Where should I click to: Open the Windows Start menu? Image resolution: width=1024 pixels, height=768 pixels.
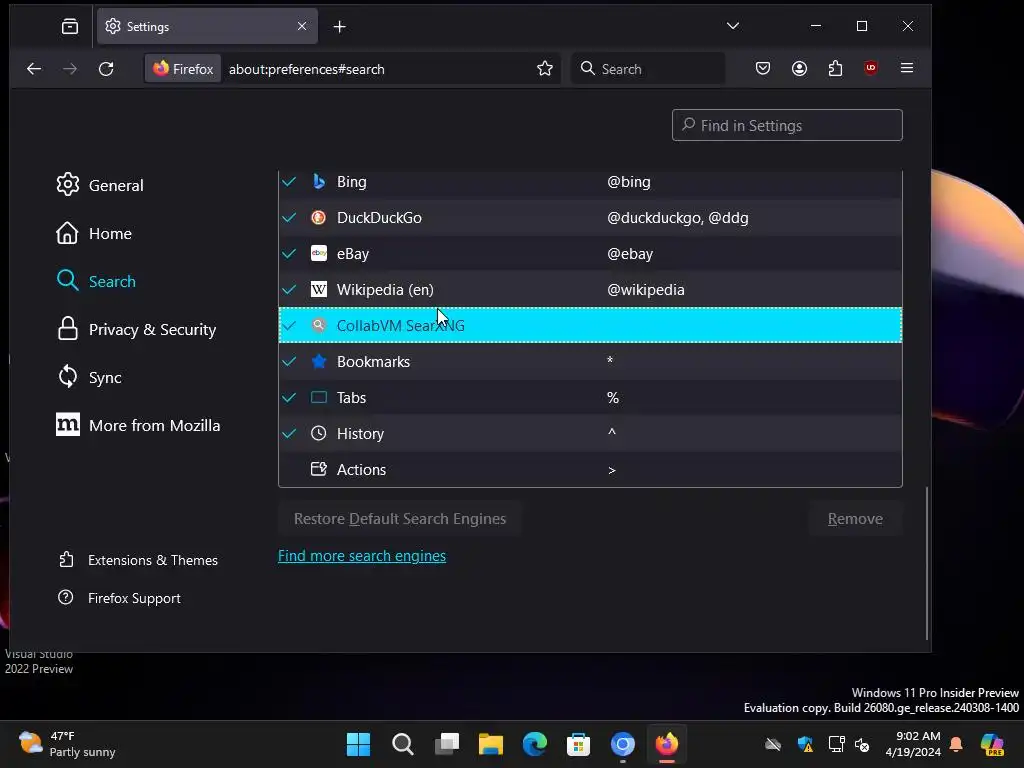pos(358,744)
